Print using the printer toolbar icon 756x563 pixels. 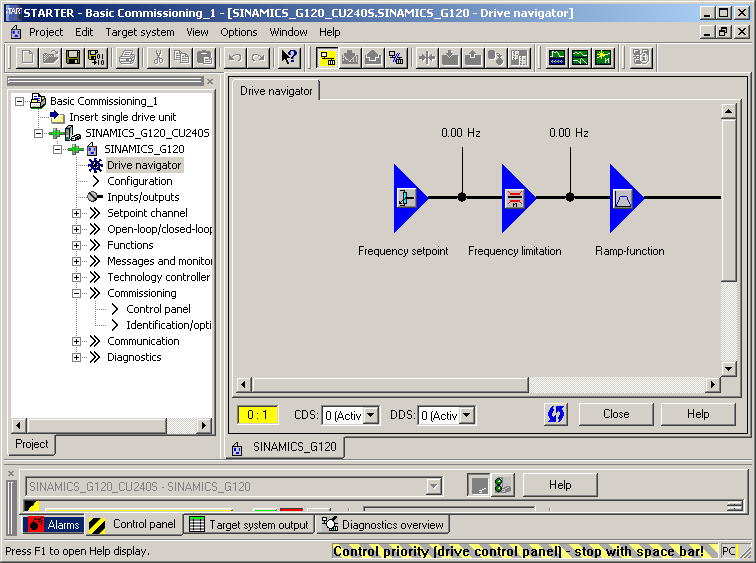tap(128, 58)
